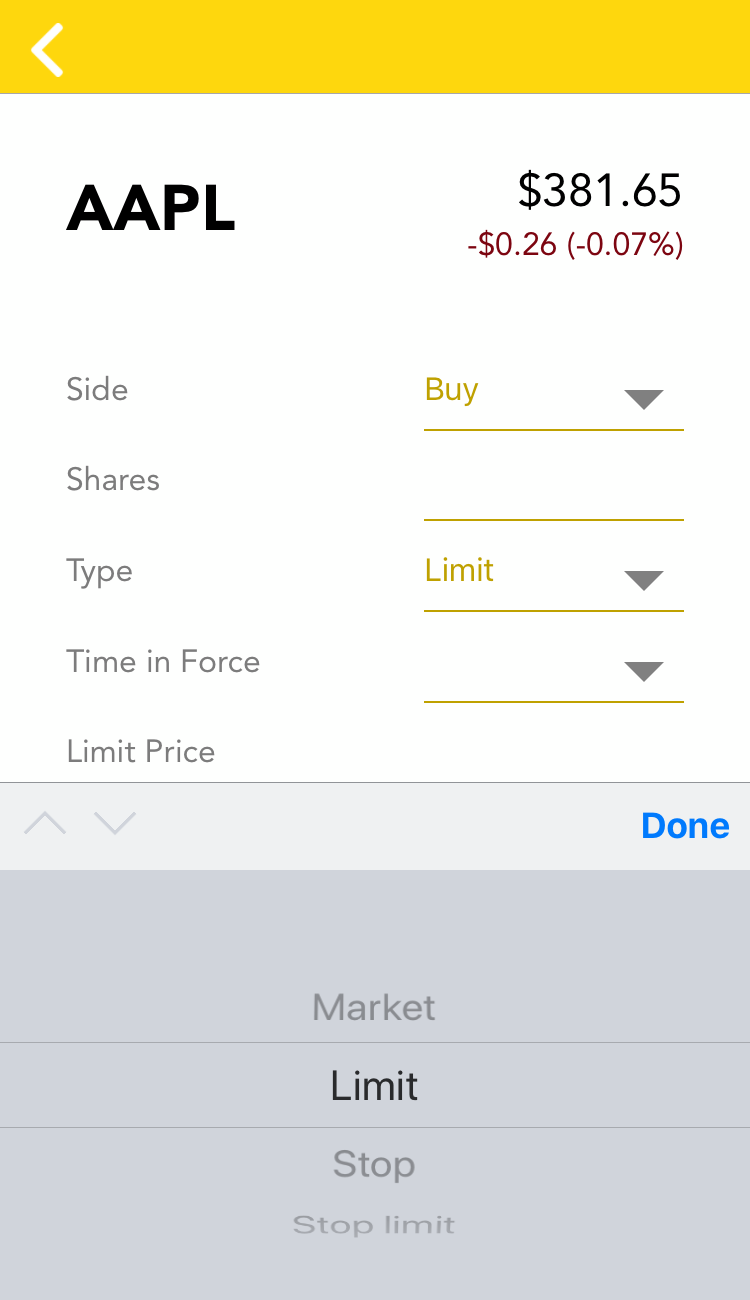Viewport: 750px width, 1300px height.
Task: Open the Type selector showing Limit
Action: point(520,572)
